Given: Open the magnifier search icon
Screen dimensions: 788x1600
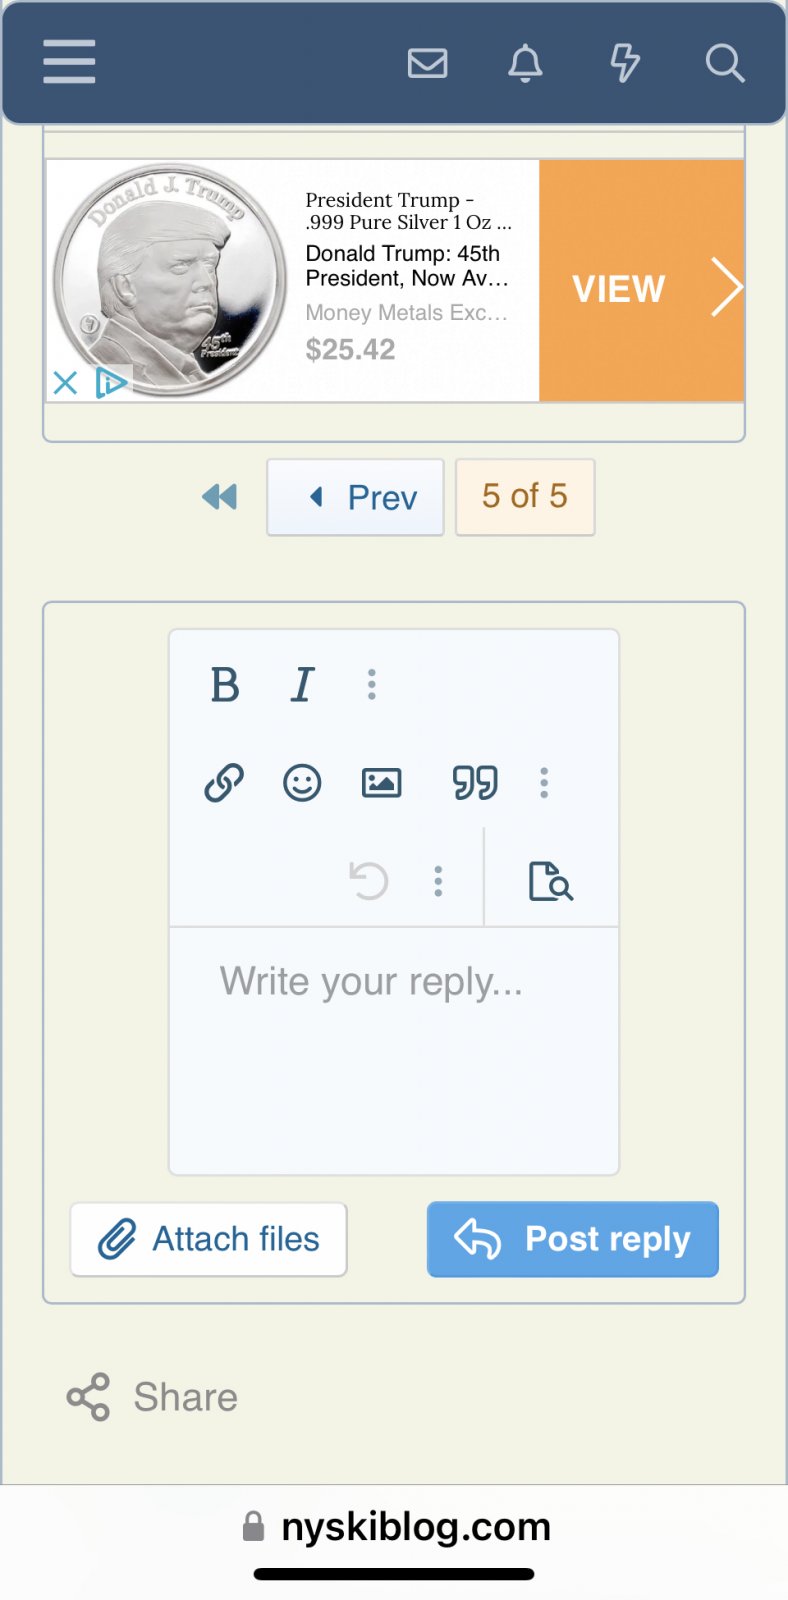Looking at the screenshot, I should [724, 63].
